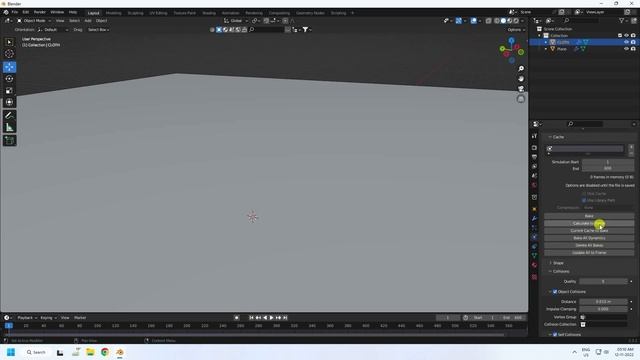Image resolution: width=640 pixels, height=360 pixels.
Task: Toggle the Self Collisions checkbox
Action: (x=555, y=335)
